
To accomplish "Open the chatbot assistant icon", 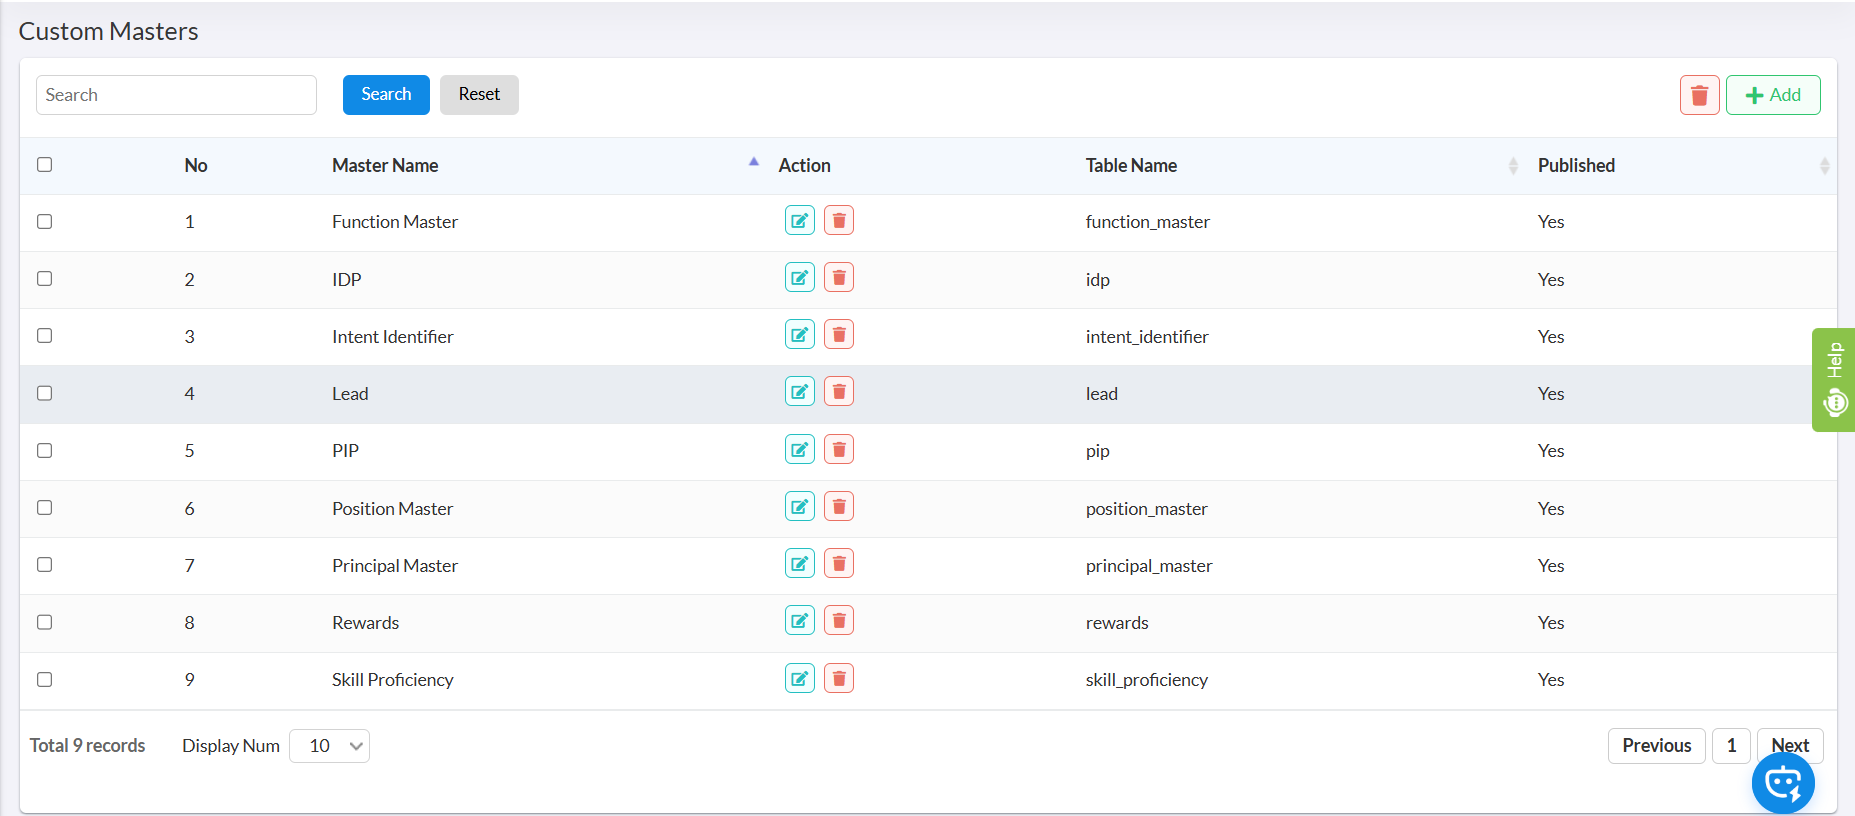I will click(x=1782, y=783).
